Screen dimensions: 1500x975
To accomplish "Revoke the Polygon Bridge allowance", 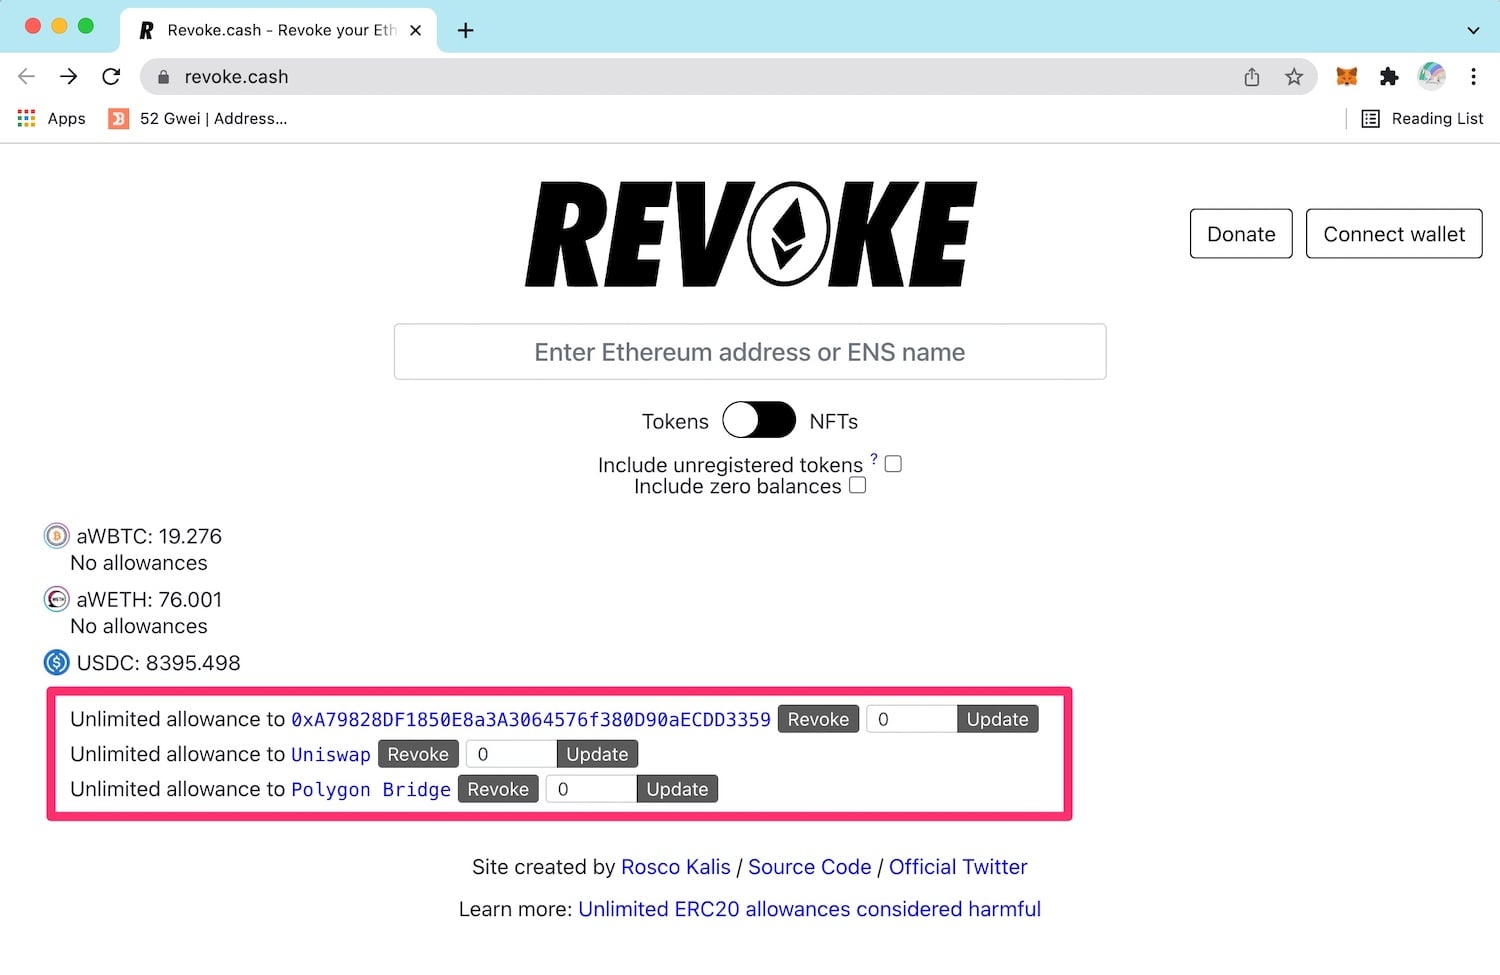I will click(x=498, y=789).
